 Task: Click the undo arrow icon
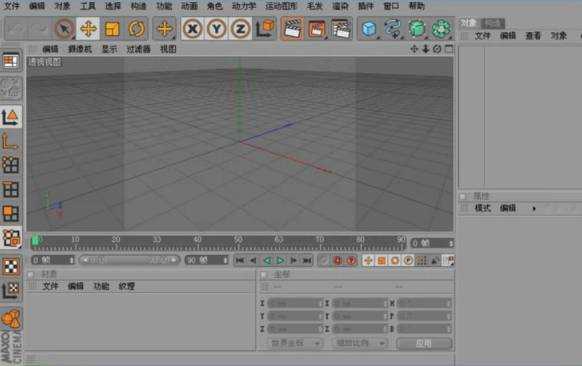tap(16, 29)
